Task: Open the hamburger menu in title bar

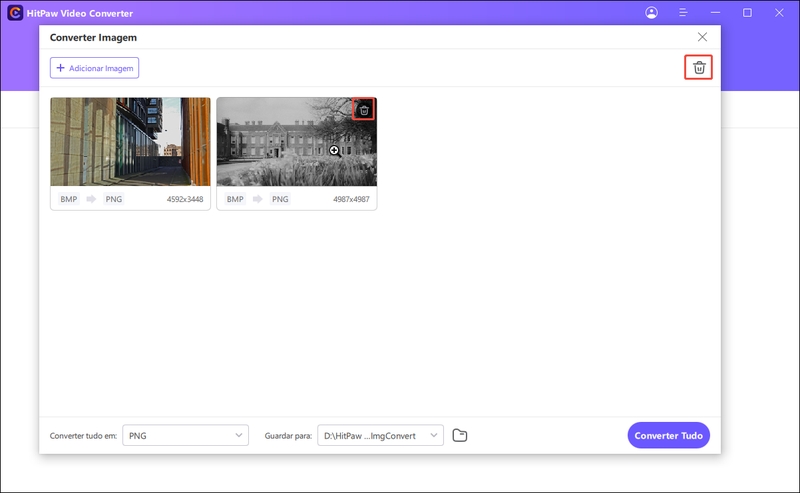Action: click(x=683, y=13)
